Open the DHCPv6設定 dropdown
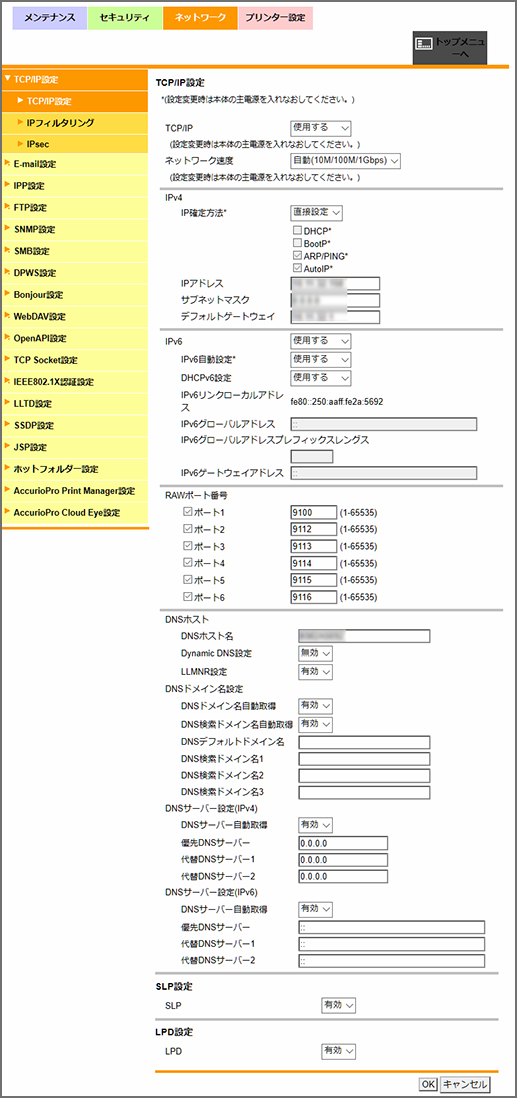The height and width of the screenshot is (1098, 517). (x=320, y=377)
